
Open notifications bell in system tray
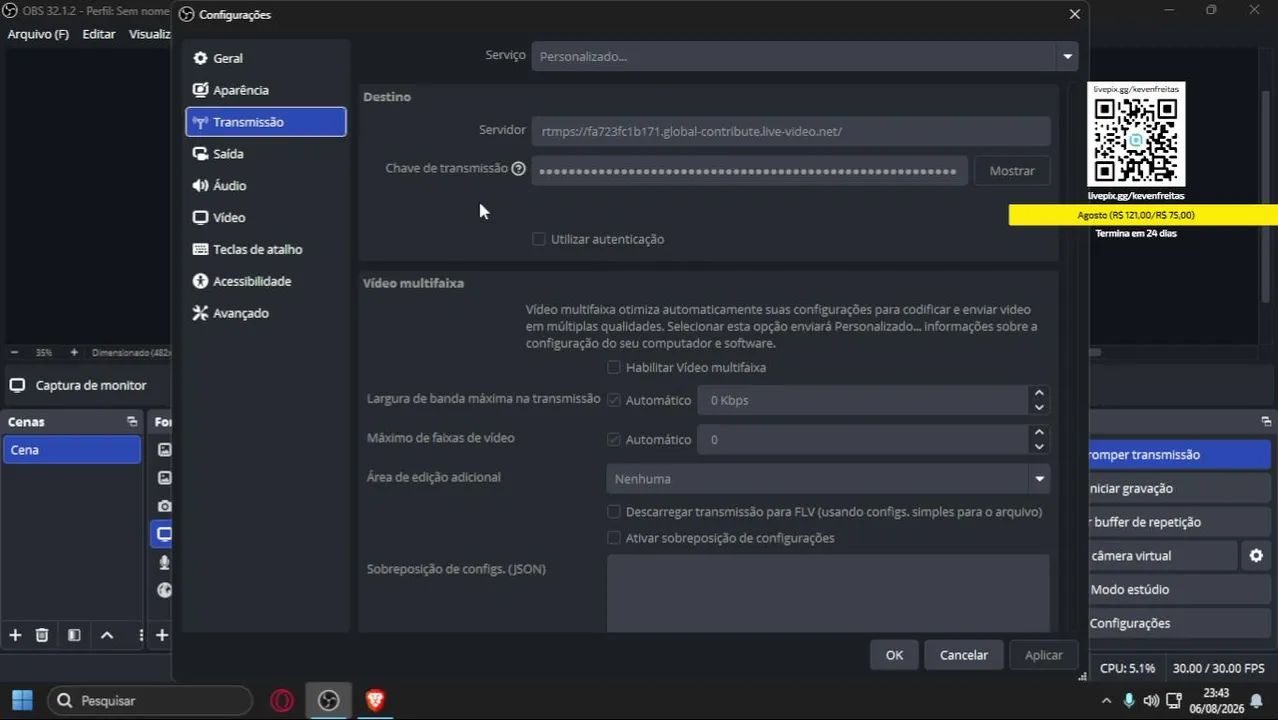[x=1256, y=701]
